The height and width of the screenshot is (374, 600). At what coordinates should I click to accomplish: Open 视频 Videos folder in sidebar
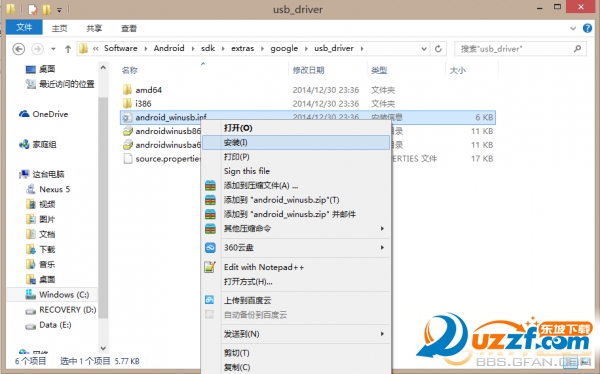tap(41, 204)
